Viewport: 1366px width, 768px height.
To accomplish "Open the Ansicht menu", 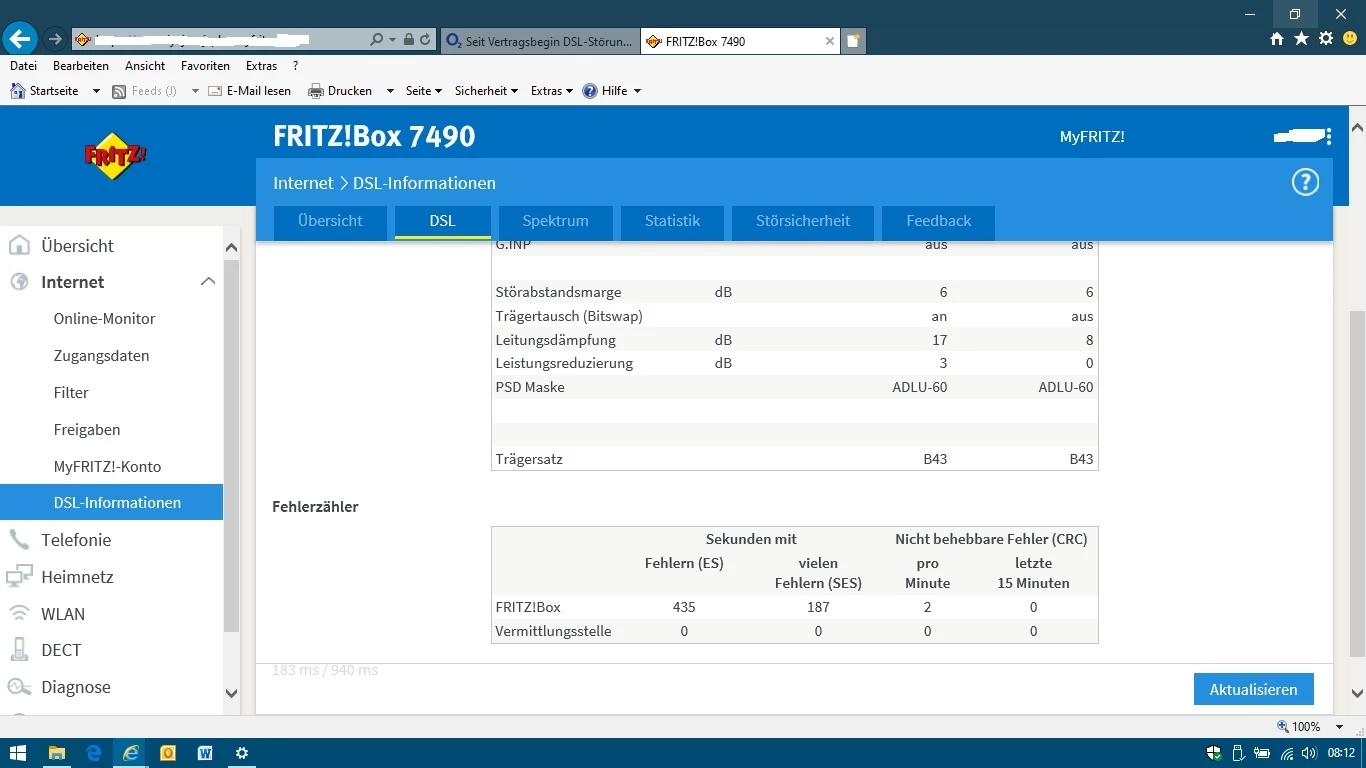I will click(x=145, y=66).
